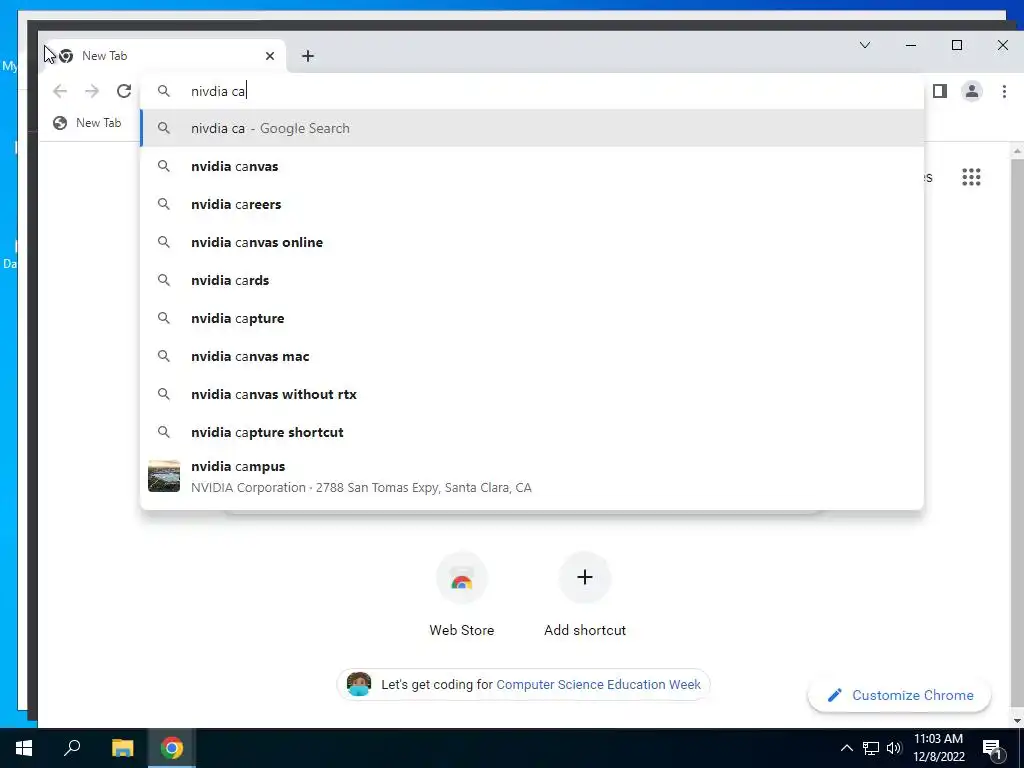Select the 'nvidia capture' suggestion

(x=532, y=318)
